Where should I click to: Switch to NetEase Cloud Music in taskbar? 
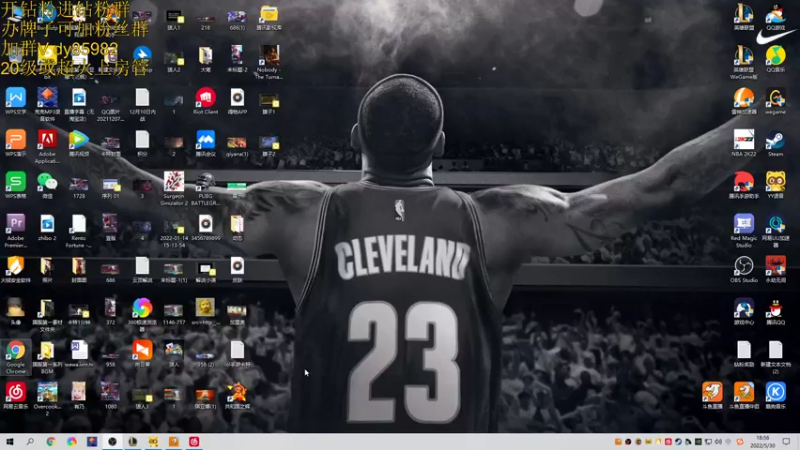(x=194, y=442)
